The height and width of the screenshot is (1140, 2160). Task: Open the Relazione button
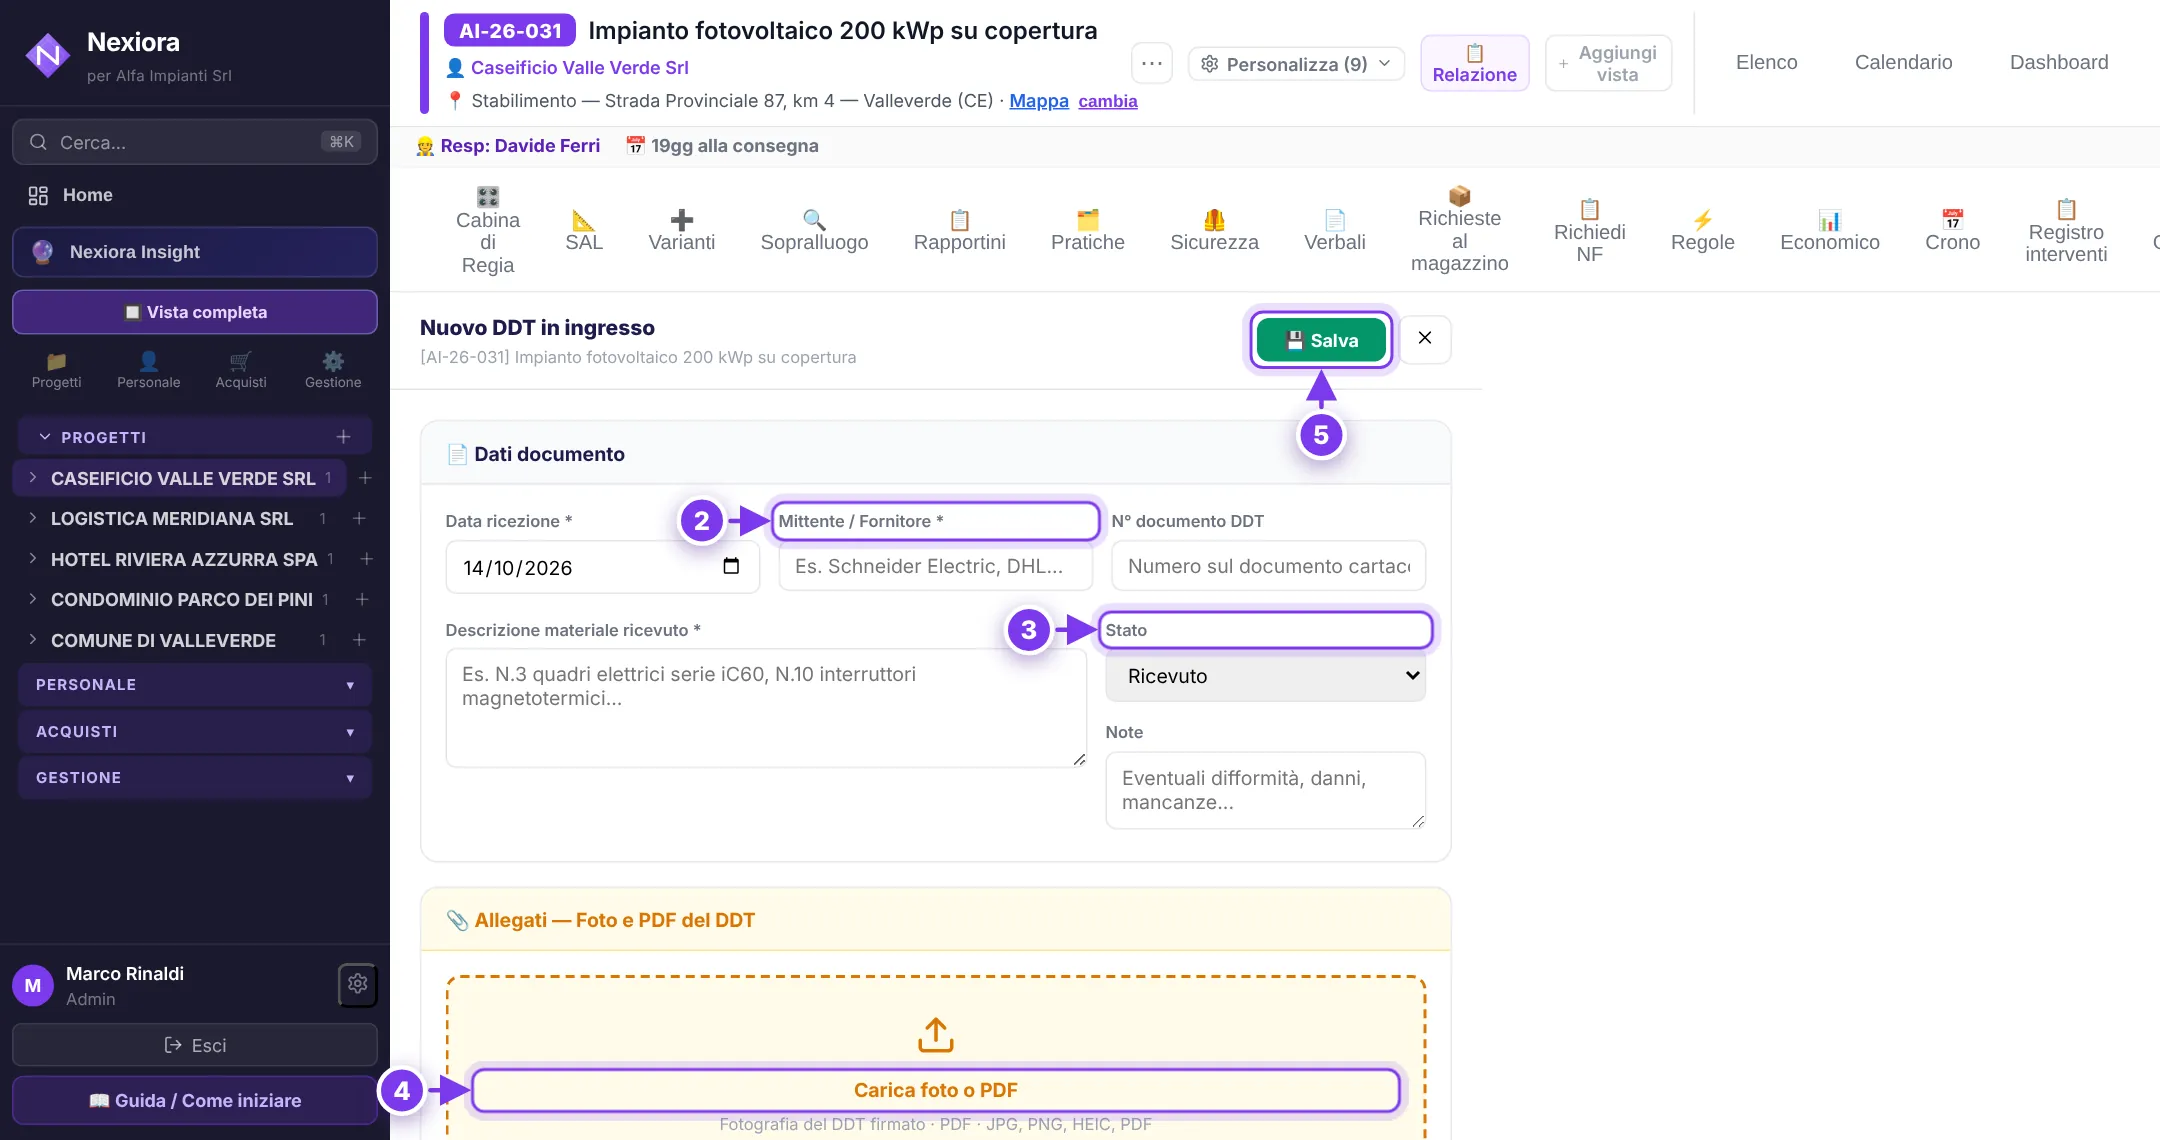[x=1474, y=63]
